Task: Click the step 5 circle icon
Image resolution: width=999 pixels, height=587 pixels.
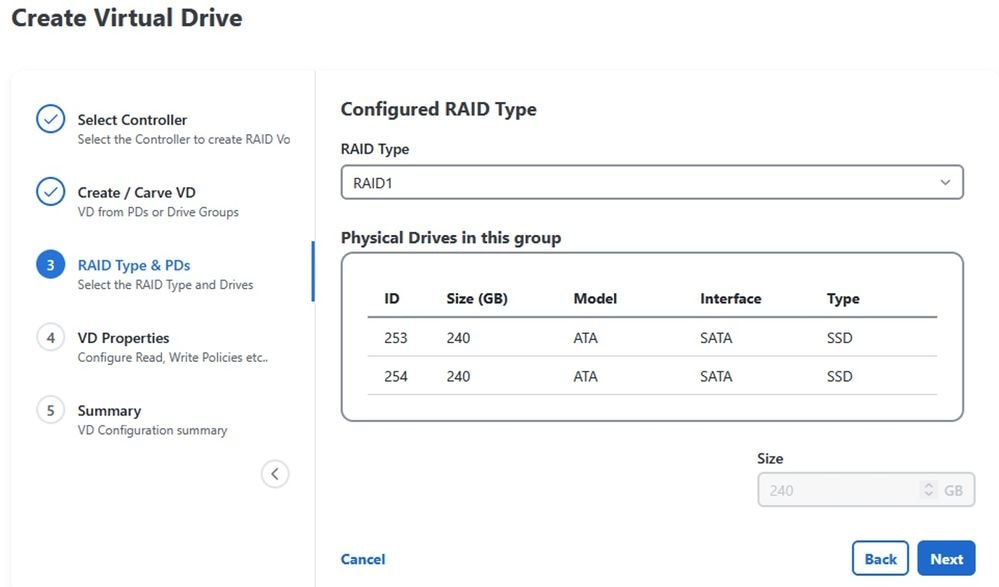Action: [50, 410]
